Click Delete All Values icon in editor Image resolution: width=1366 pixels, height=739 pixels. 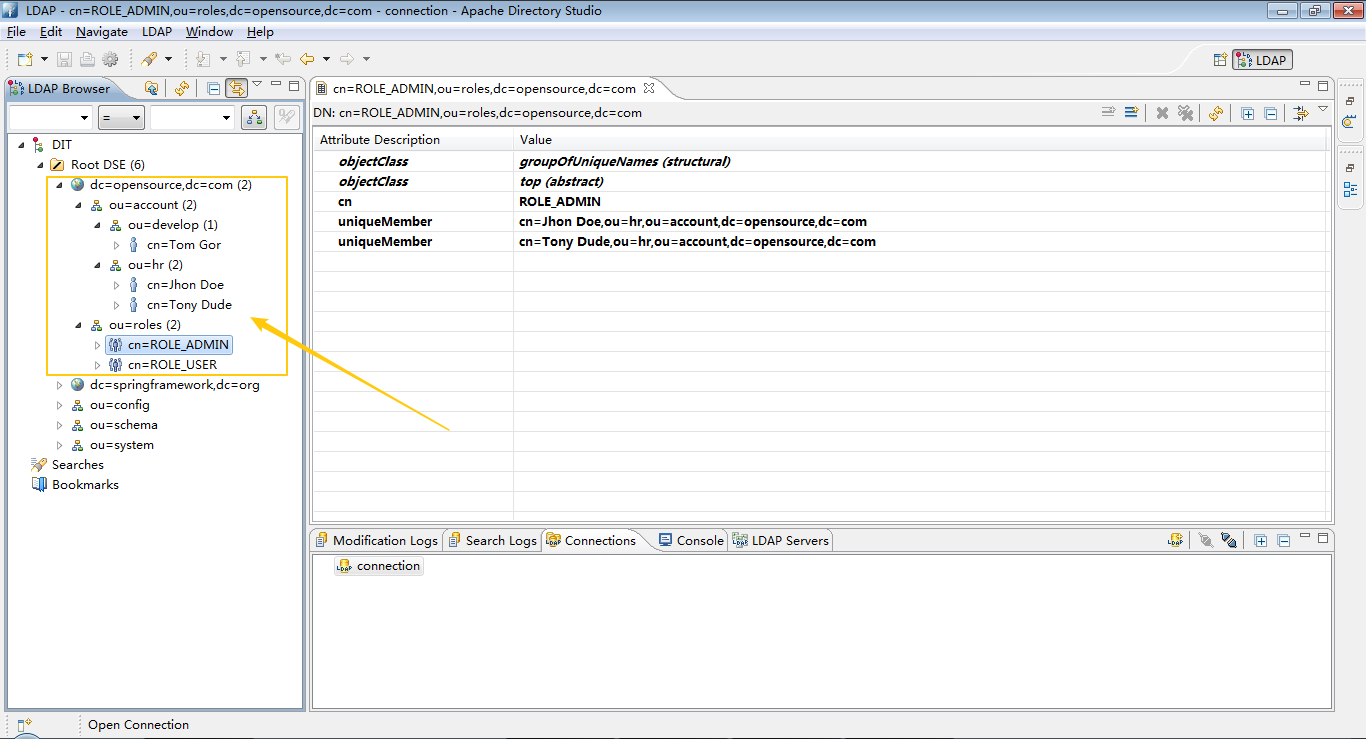tap(1185, 113)
